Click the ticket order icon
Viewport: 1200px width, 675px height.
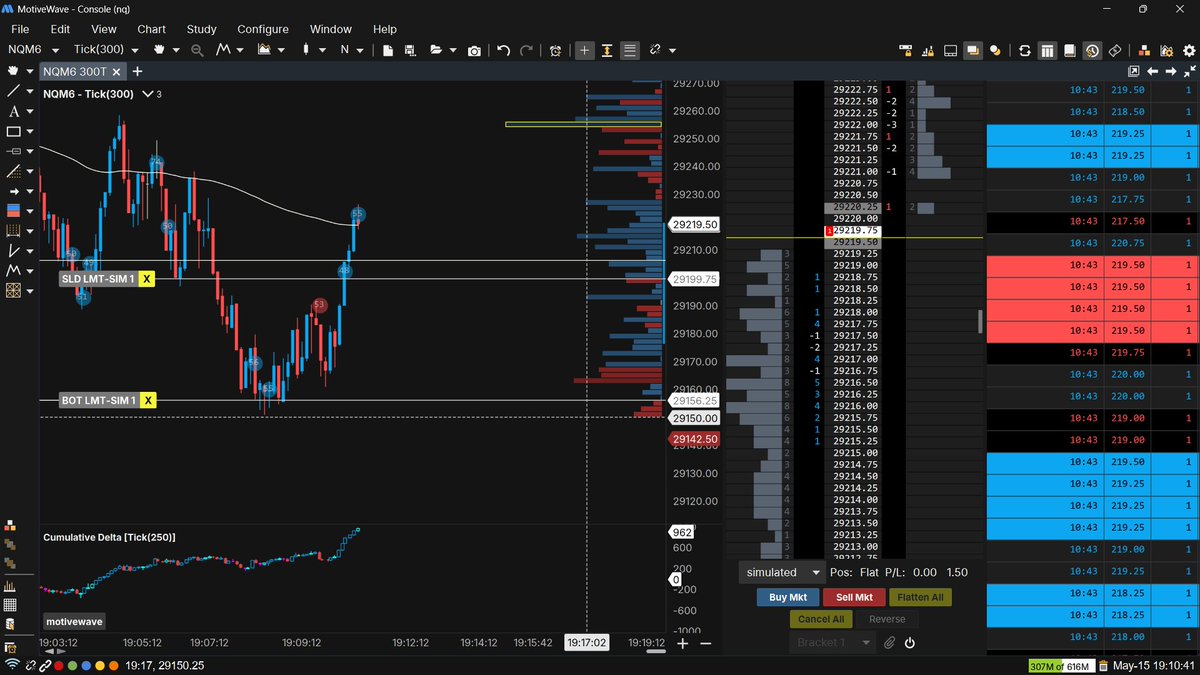(1115, 50)
